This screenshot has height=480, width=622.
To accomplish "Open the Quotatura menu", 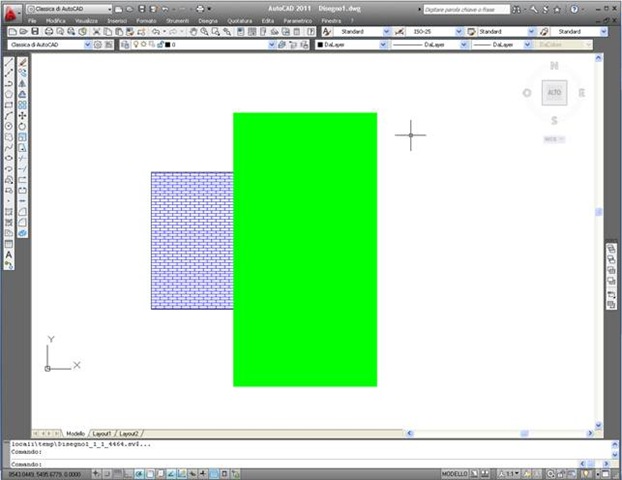I will click(240, 21).
